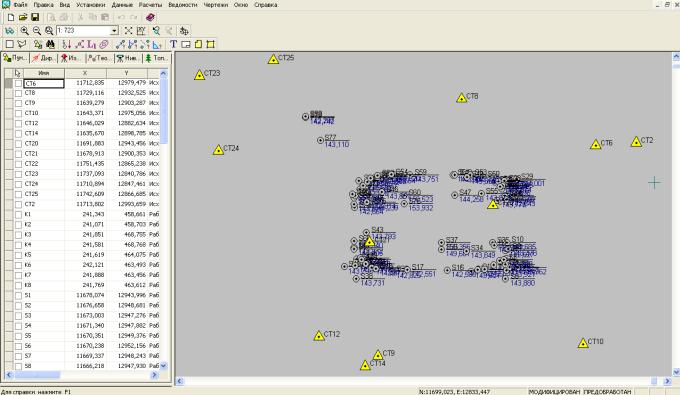Click the map view vertical scroll down arrow
Screen dimensions: 680x395
click(676, 372)
